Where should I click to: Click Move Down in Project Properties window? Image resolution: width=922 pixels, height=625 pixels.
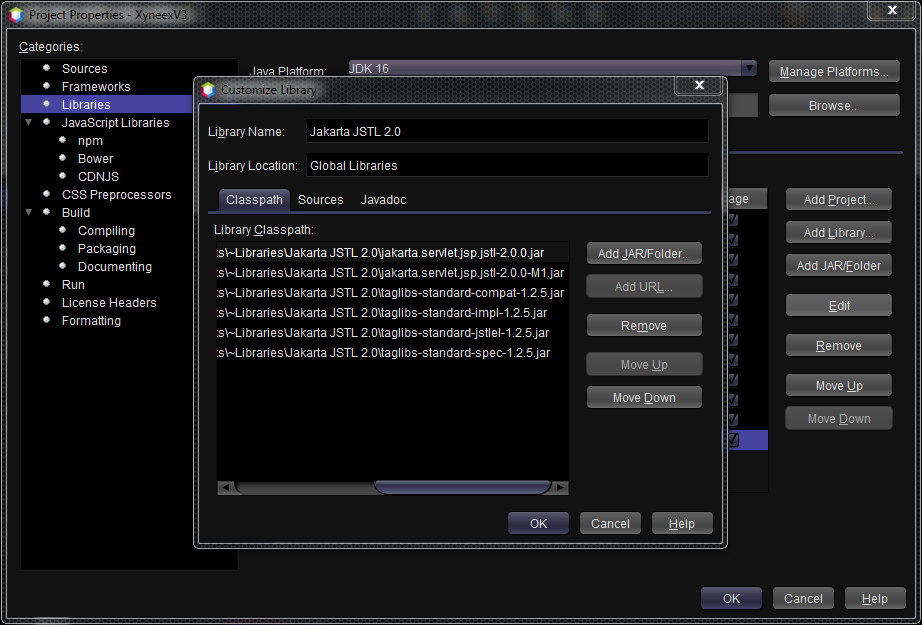839,418
